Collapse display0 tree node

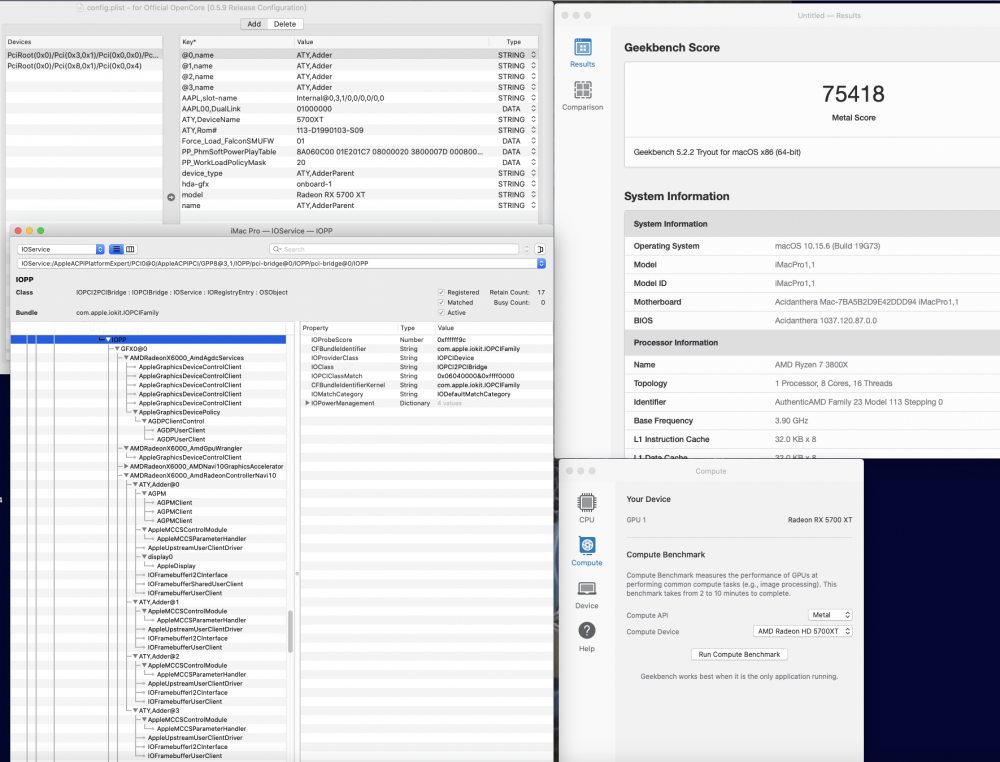pyautogui.click(x=145, y=557)
